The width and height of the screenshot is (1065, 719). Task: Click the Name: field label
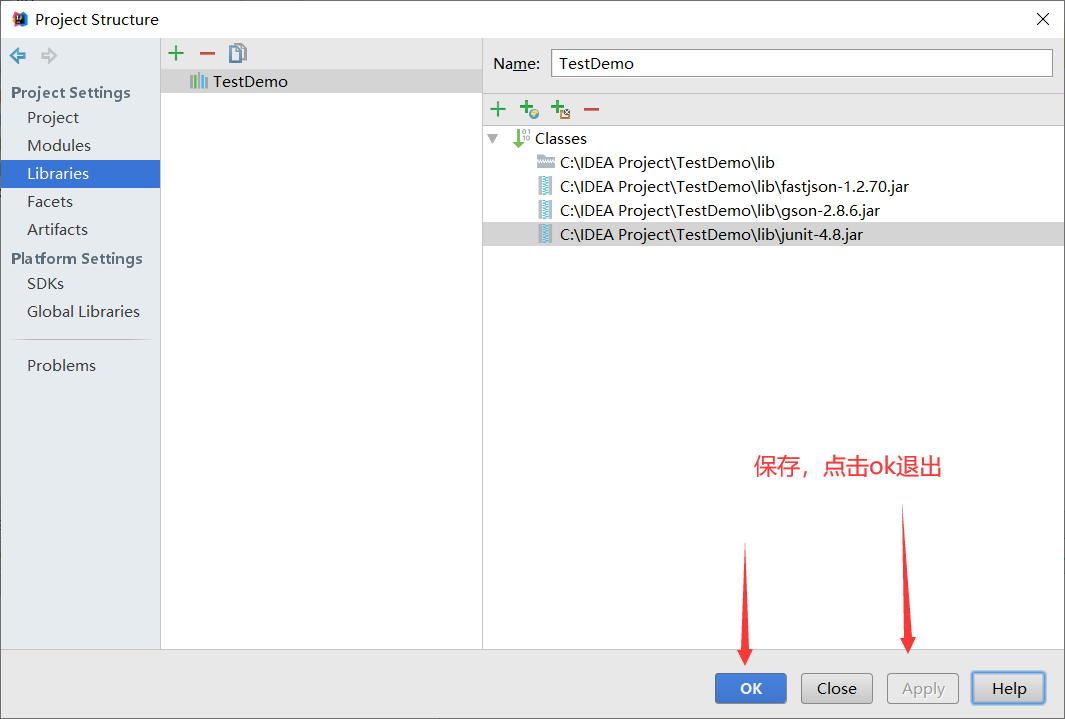[x=516, y=64]
